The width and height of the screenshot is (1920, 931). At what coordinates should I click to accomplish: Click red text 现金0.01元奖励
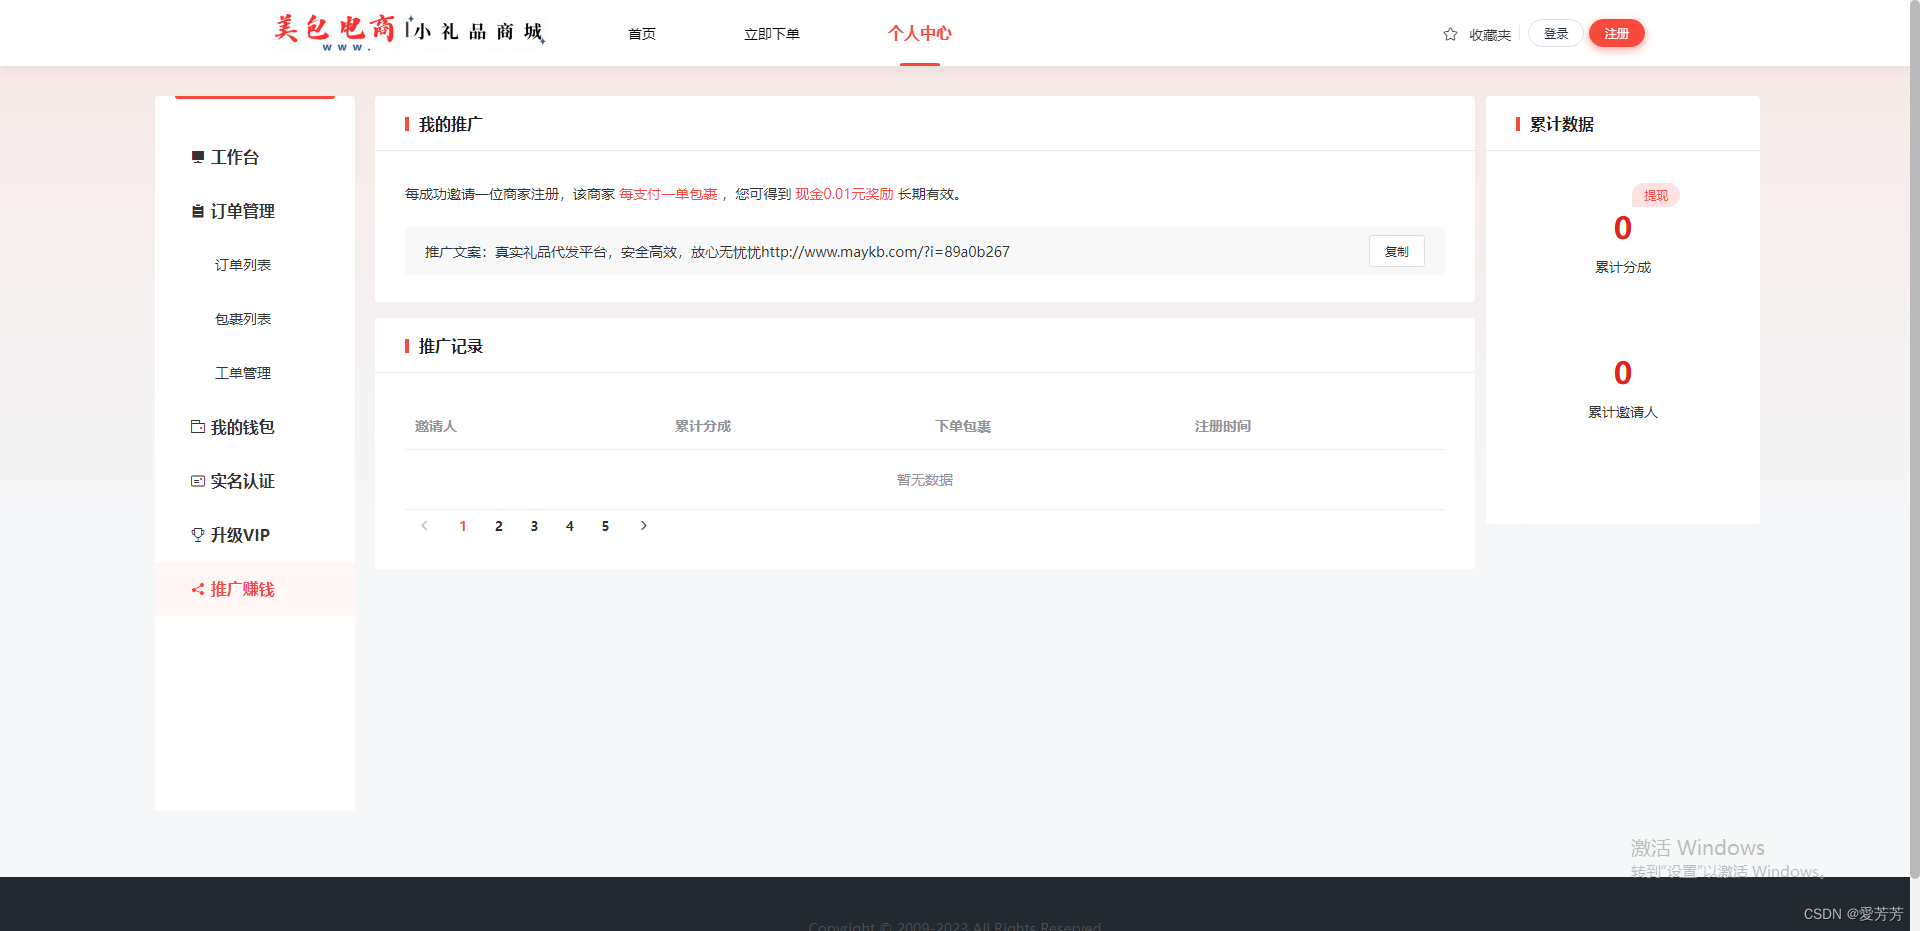point(844,194)
